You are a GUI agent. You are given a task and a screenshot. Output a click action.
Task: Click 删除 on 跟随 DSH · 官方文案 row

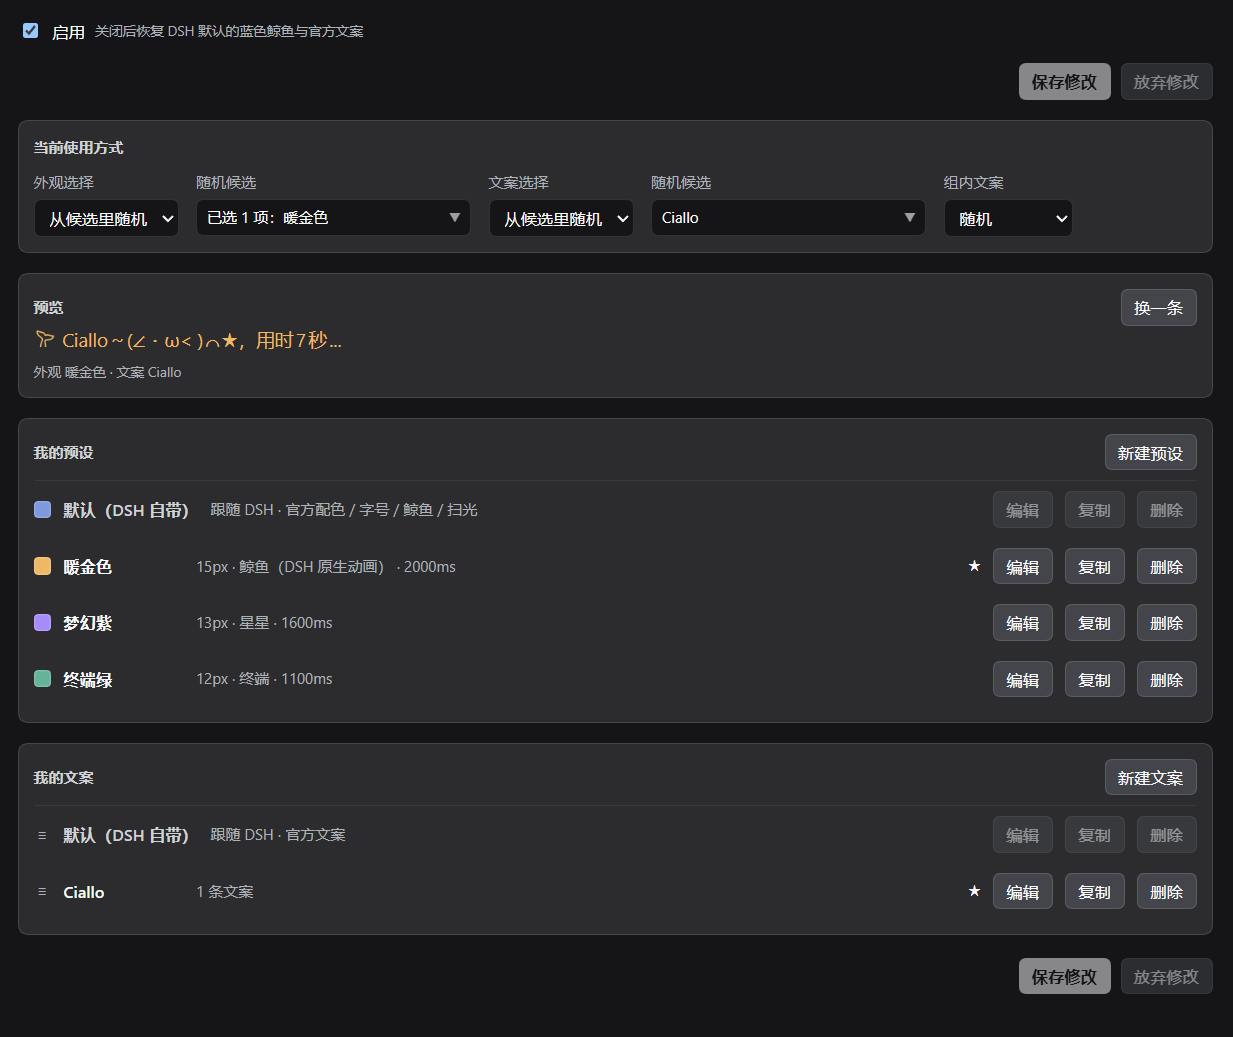pos(1166,835)
